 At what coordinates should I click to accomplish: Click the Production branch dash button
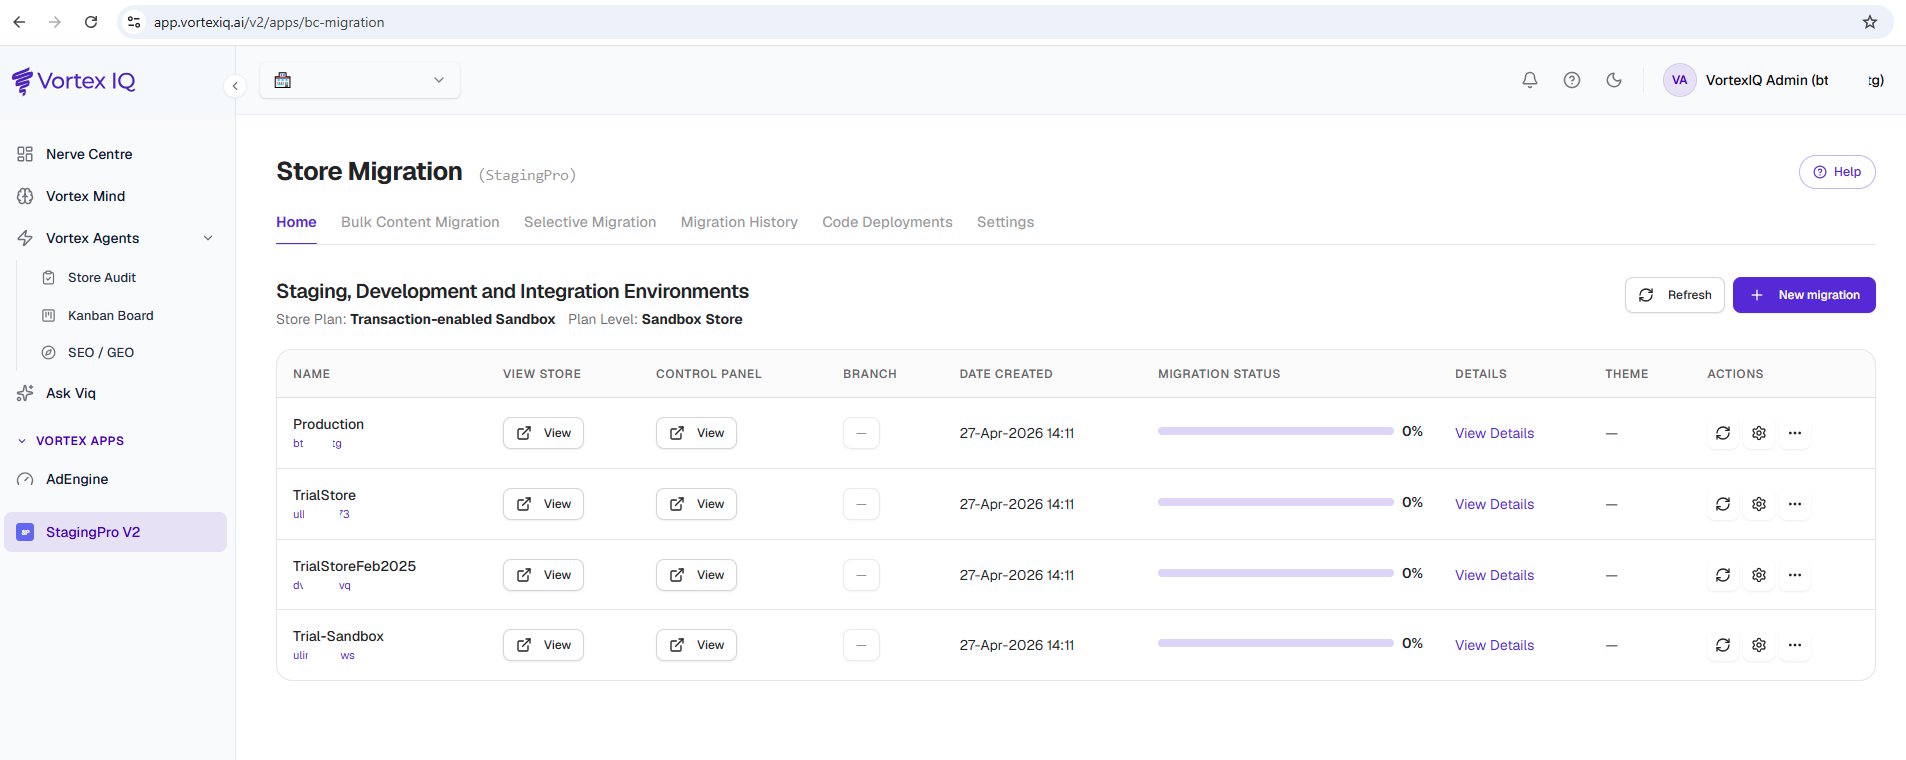pos(861,433)
